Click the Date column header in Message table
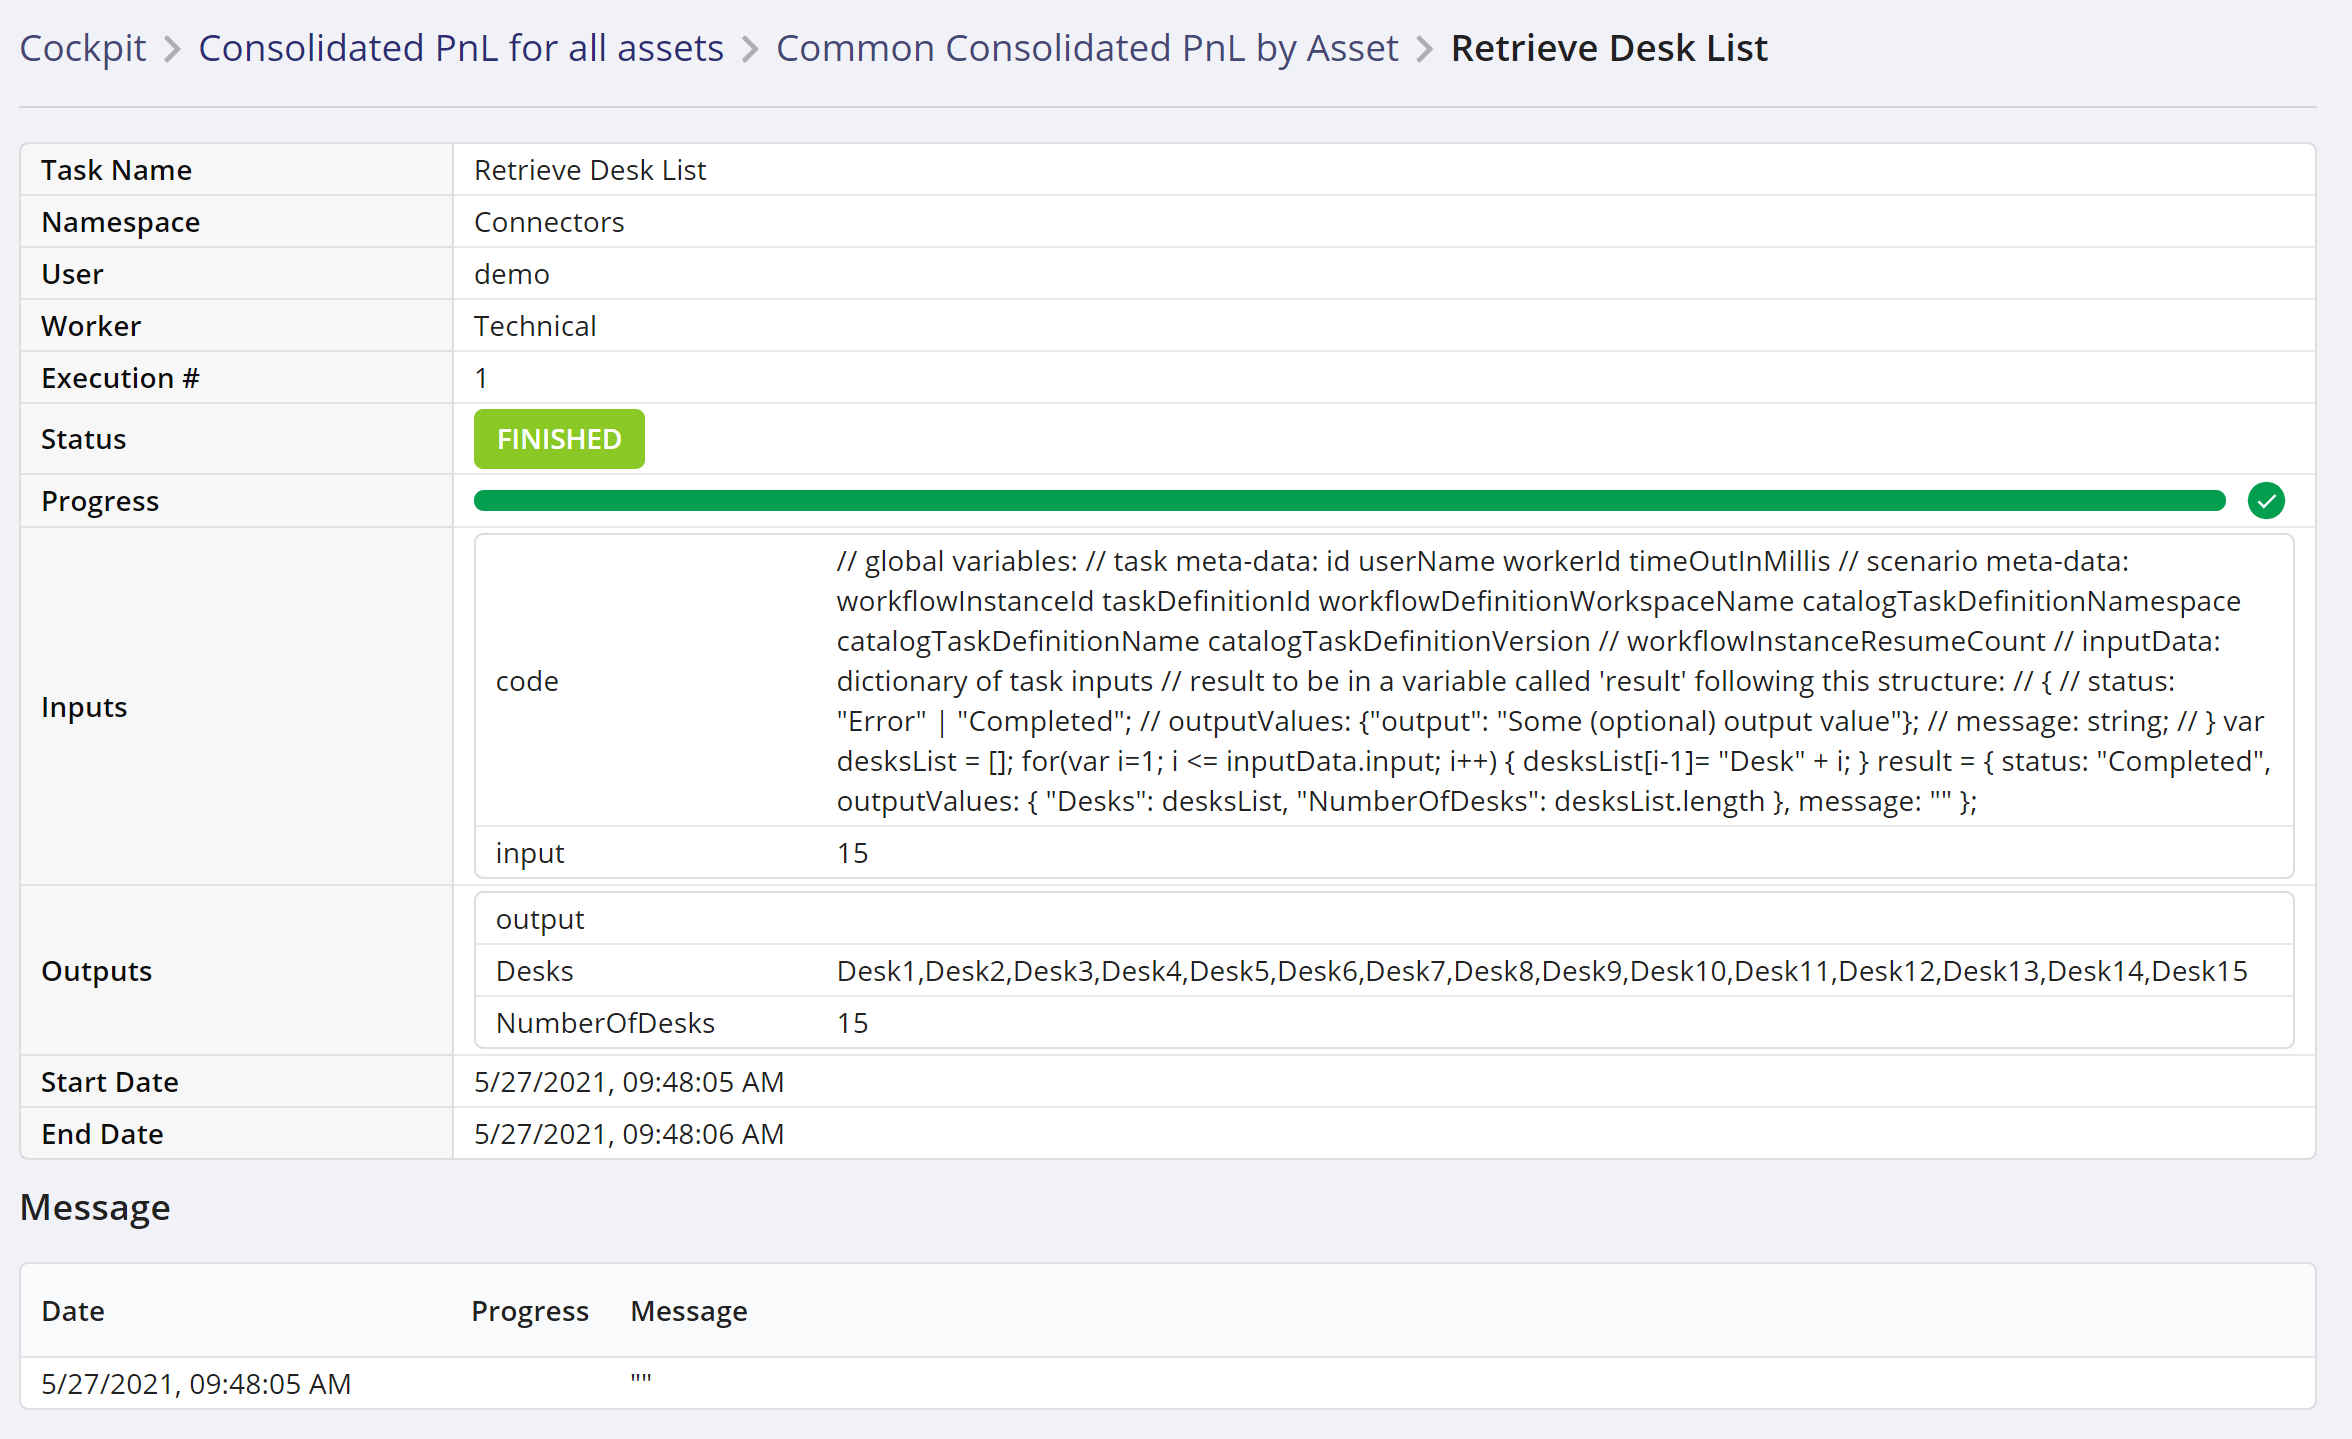The height and width of the screenshot is (1439, 2352). click(x=73, y=1311)
